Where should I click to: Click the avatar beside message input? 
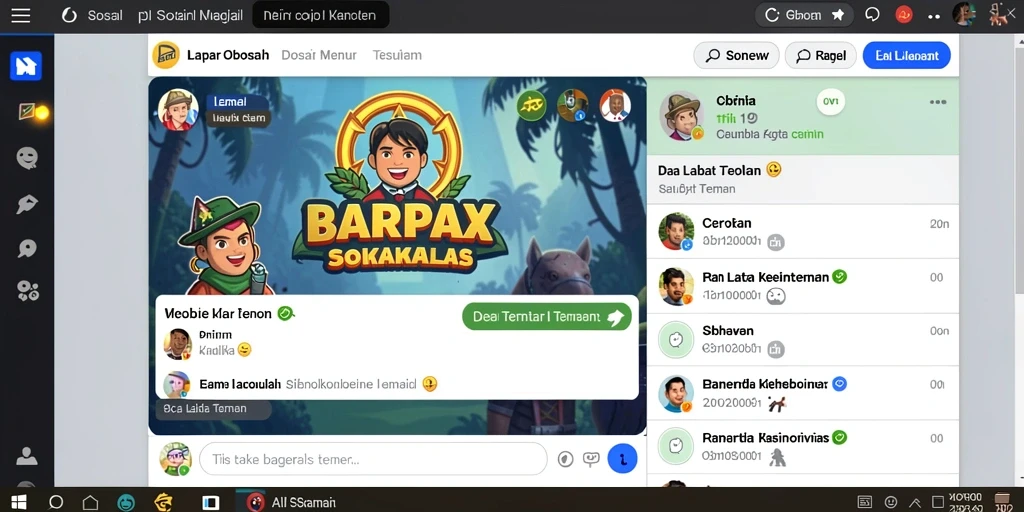(x=176, y=459)
